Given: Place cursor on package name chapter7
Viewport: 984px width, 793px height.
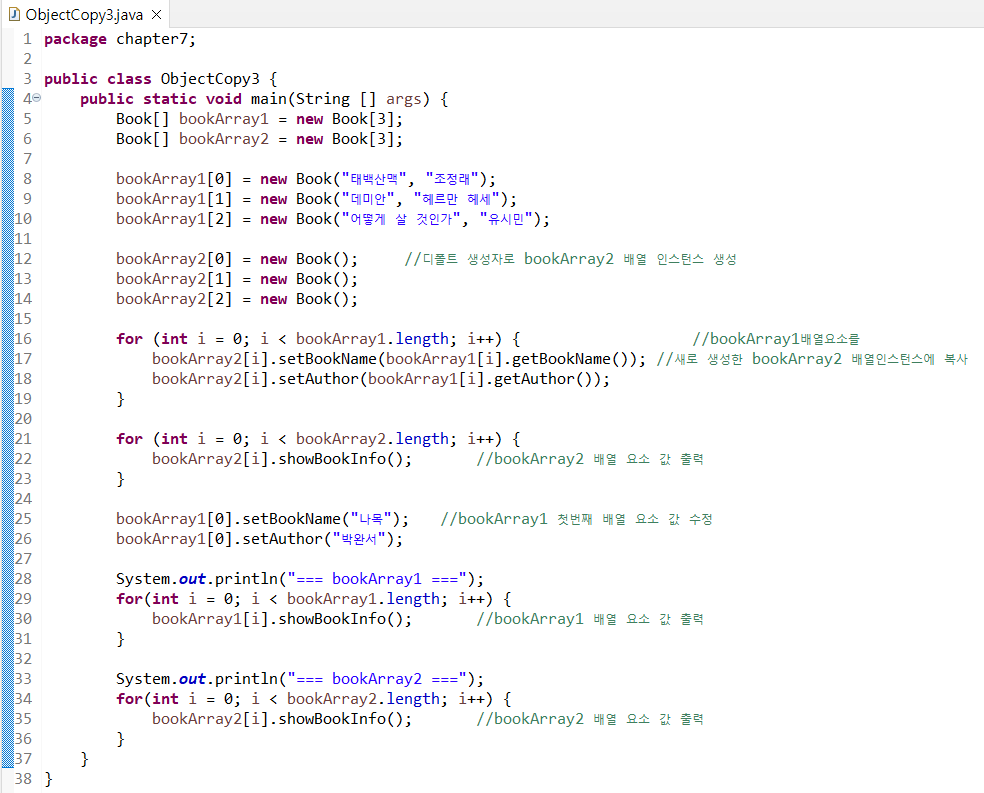Looking at the screenshot, I should 155,39.
